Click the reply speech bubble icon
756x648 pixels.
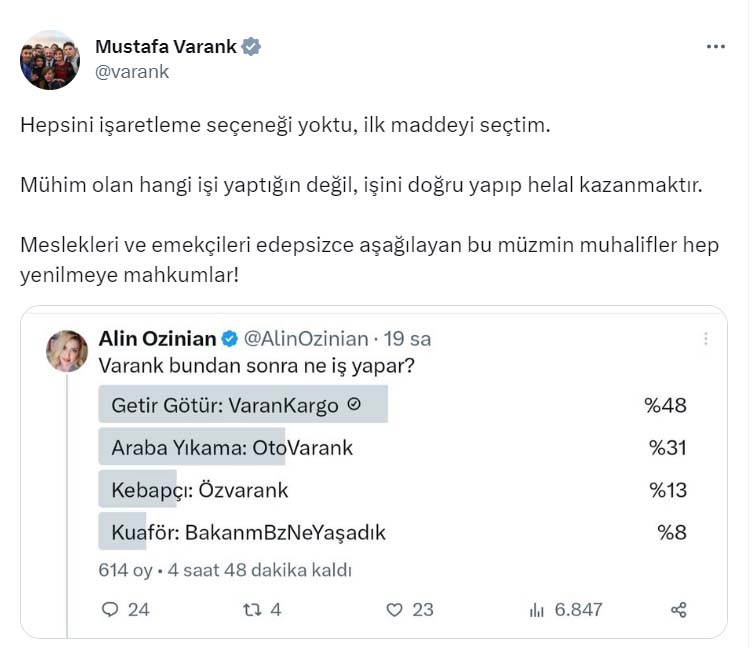(x=111, y=609)
